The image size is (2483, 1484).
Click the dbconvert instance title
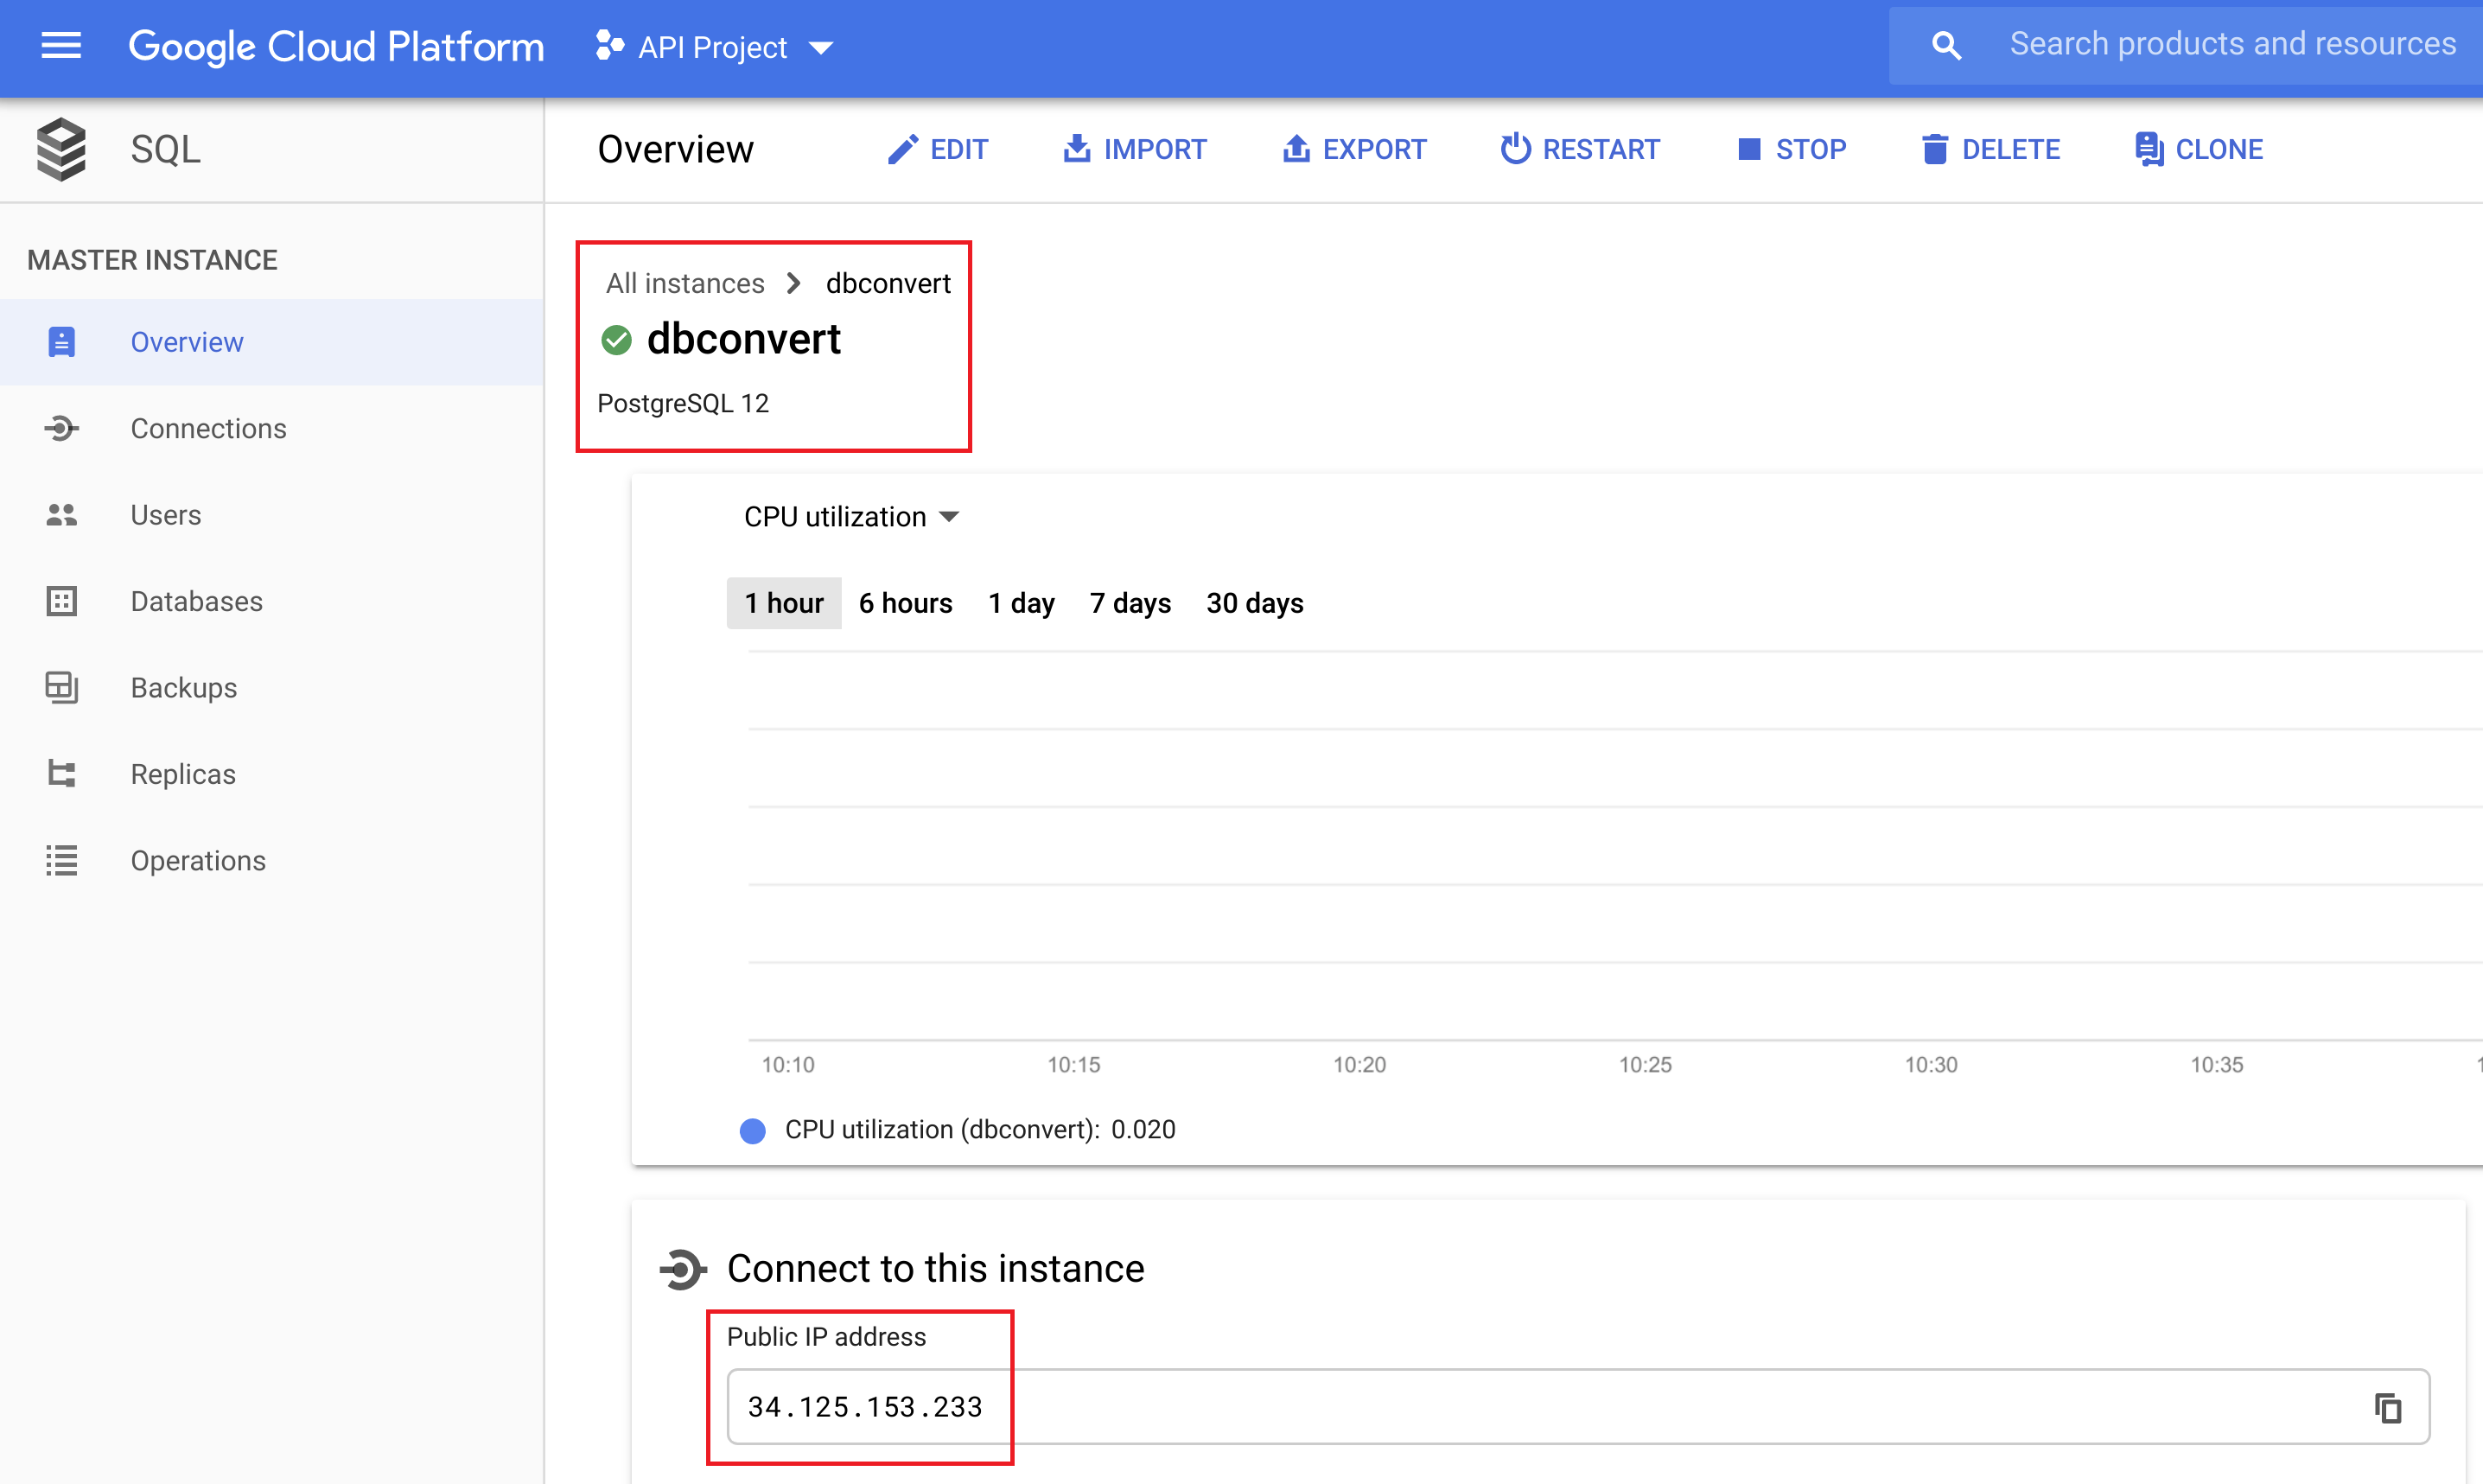coord(744,339)
